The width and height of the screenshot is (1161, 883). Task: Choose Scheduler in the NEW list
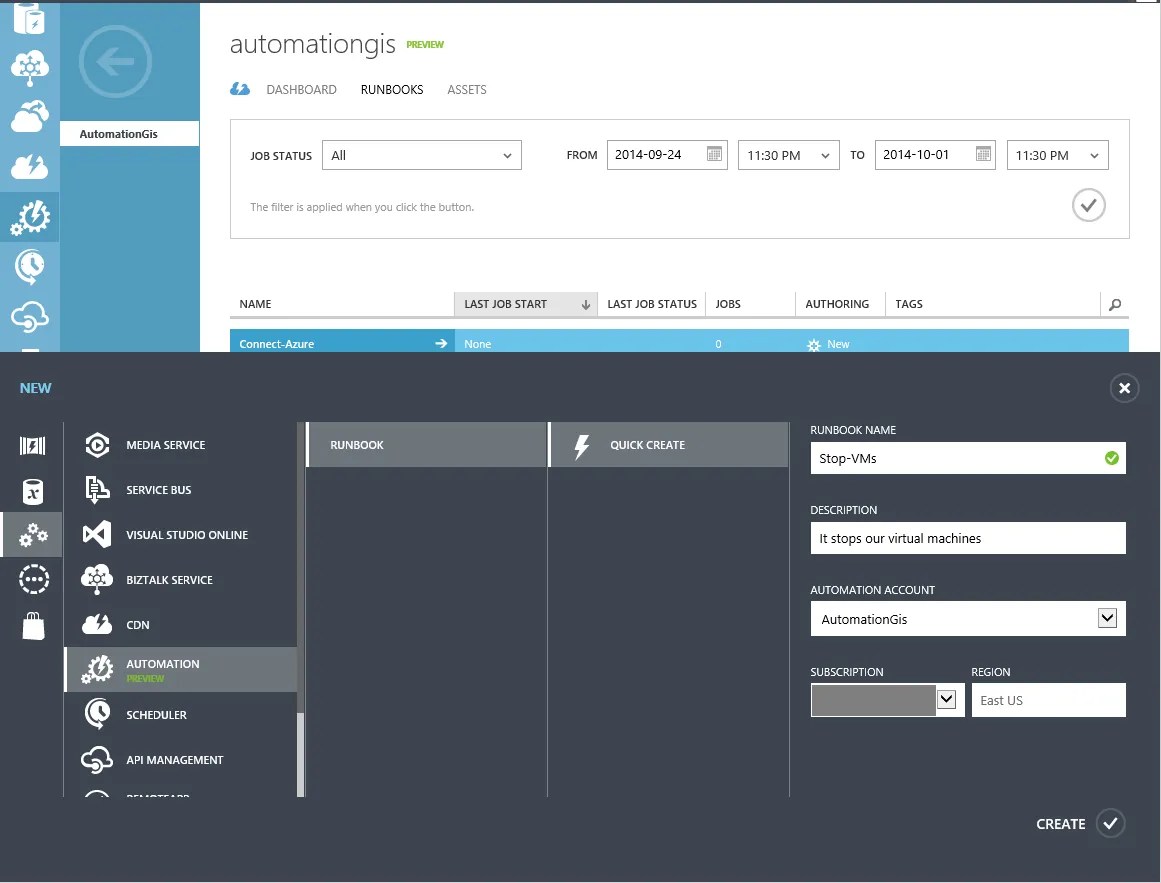(181, 715)
